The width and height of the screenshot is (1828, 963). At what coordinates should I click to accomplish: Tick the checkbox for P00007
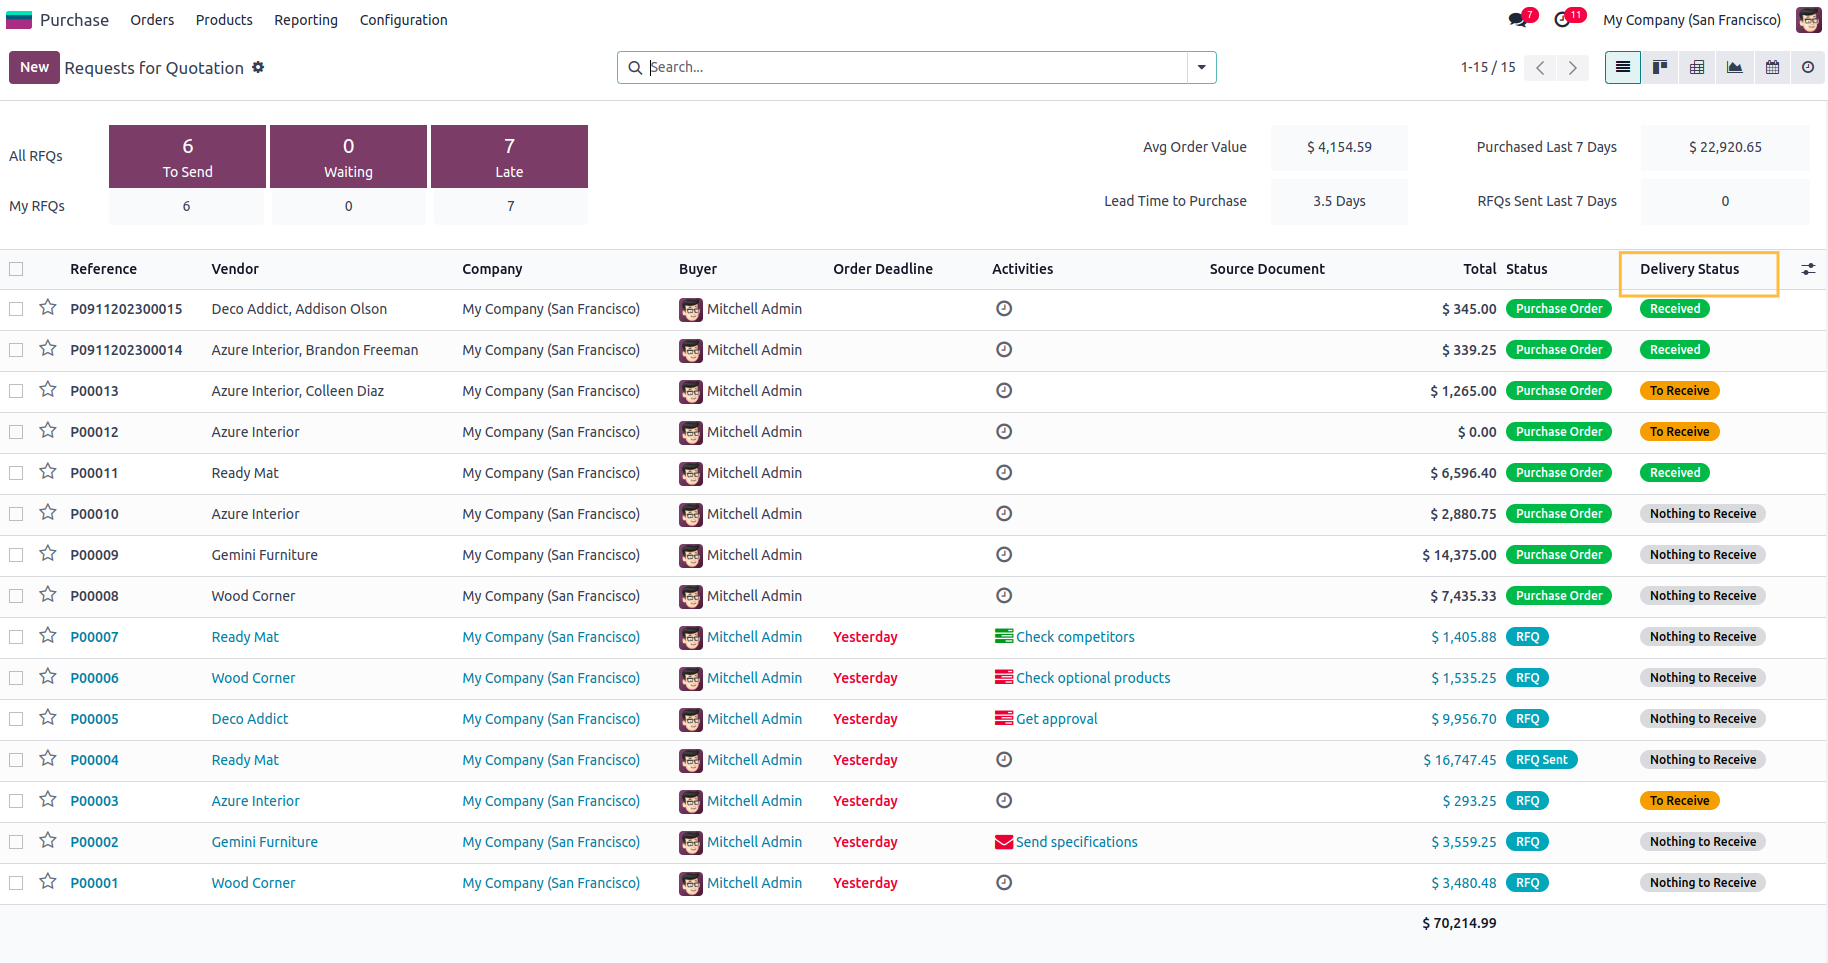[16, 637]
